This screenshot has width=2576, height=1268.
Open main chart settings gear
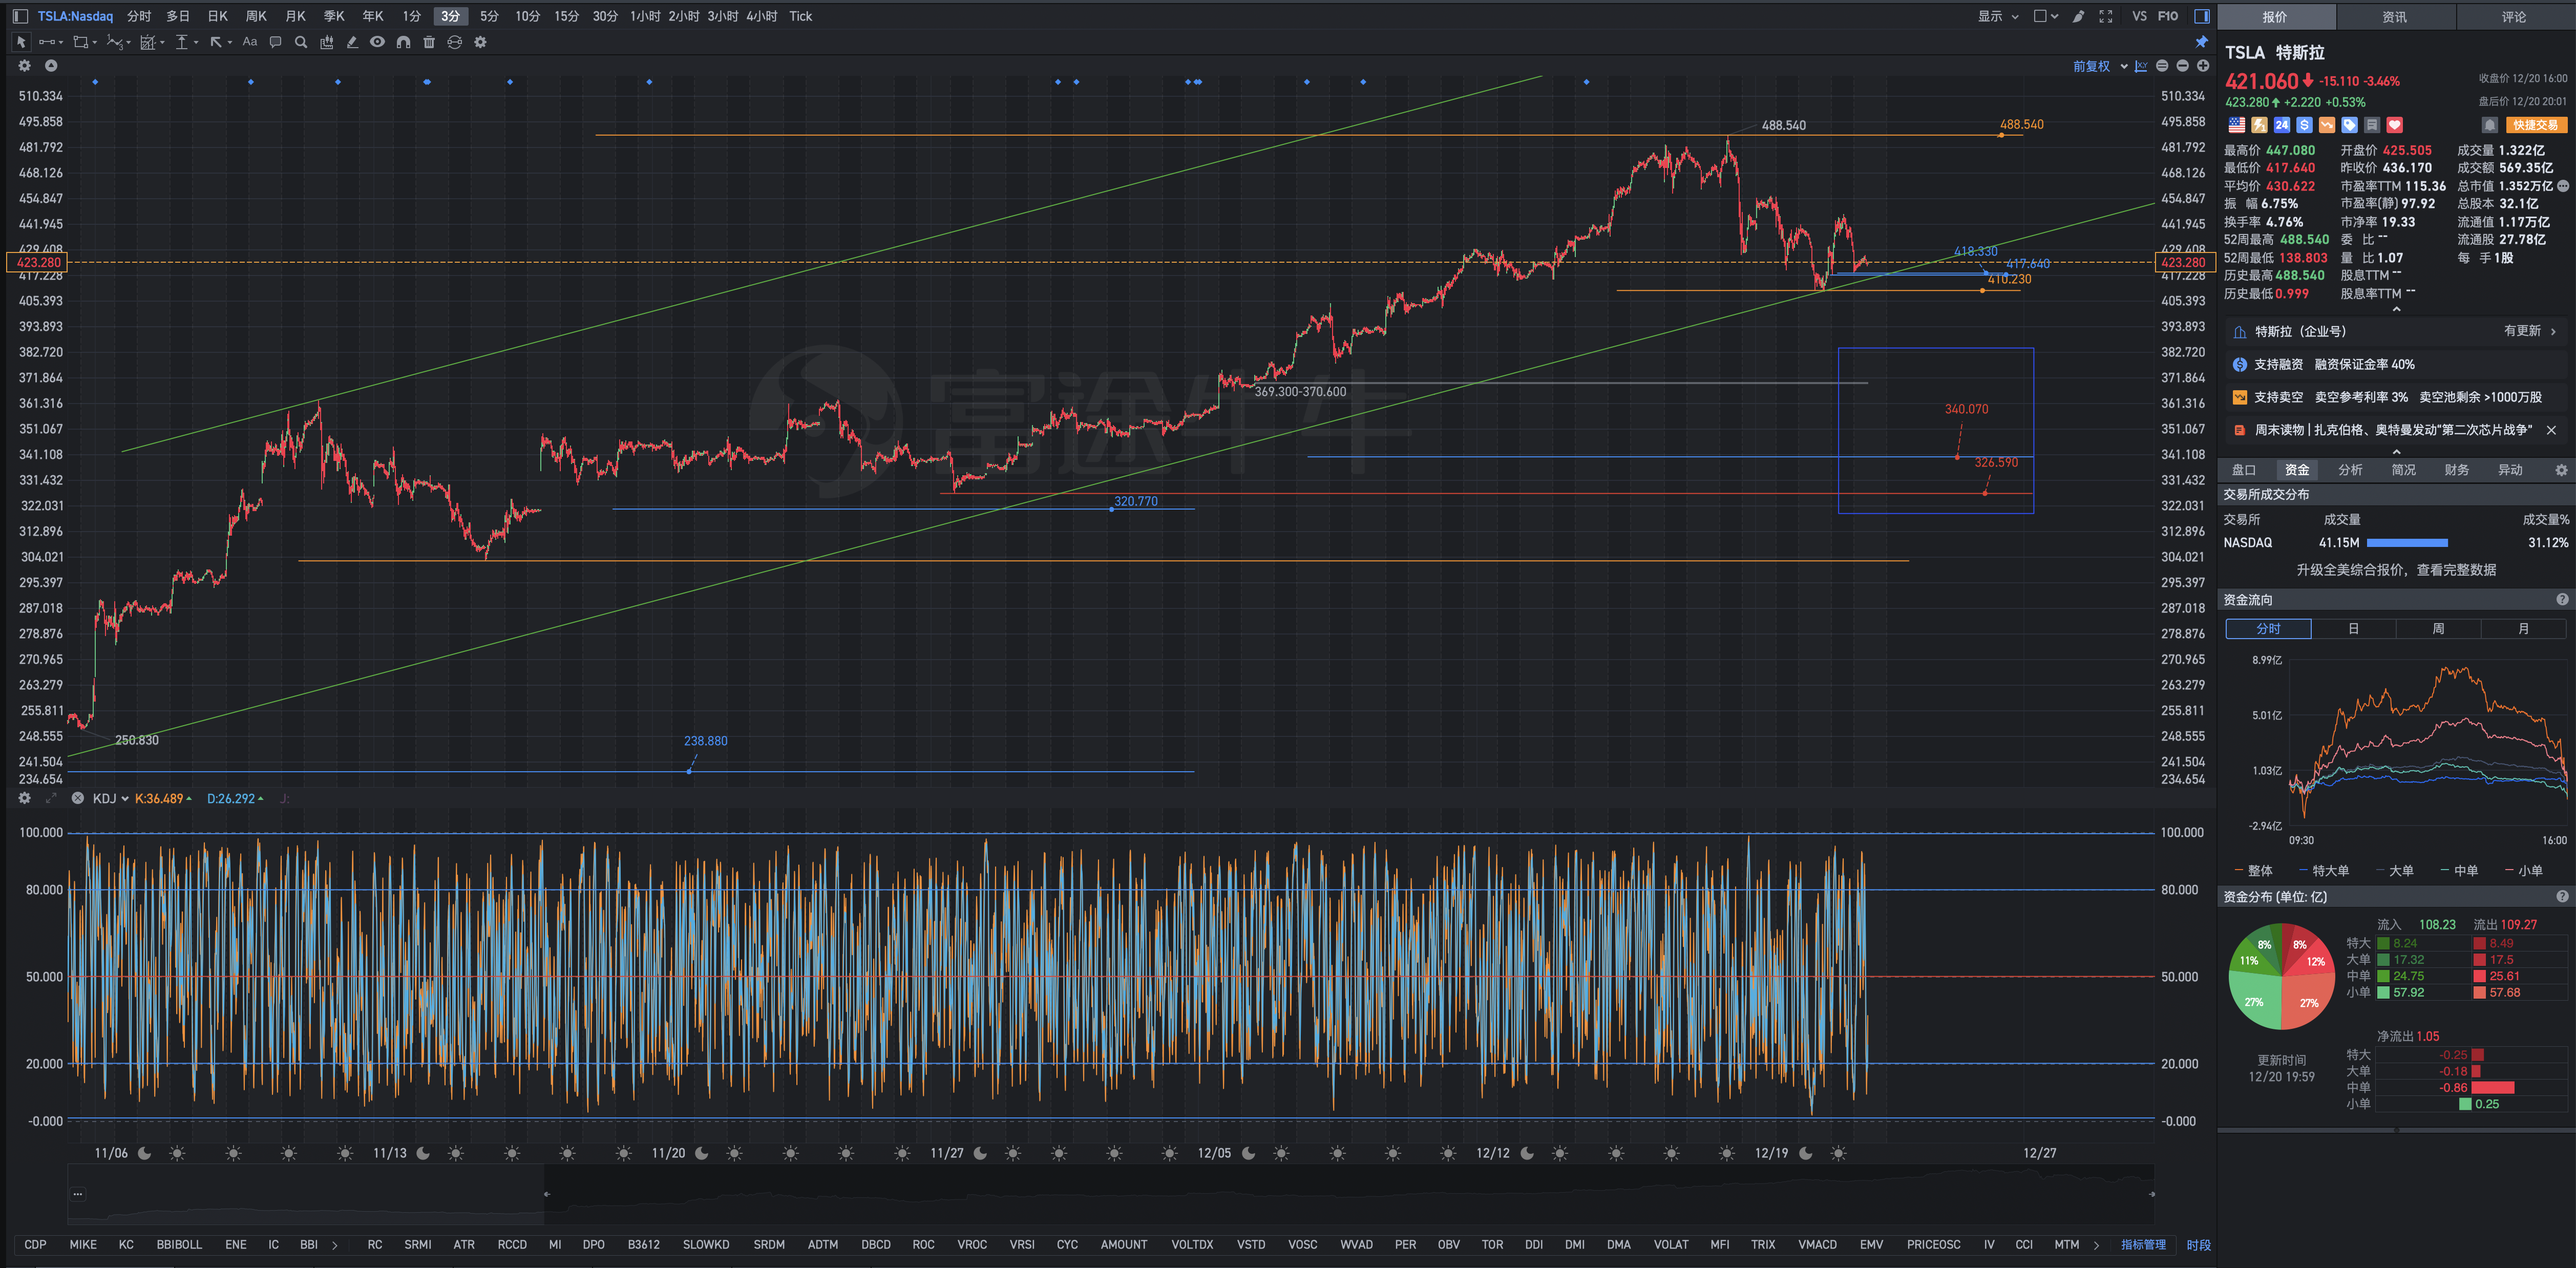(25, 66)
